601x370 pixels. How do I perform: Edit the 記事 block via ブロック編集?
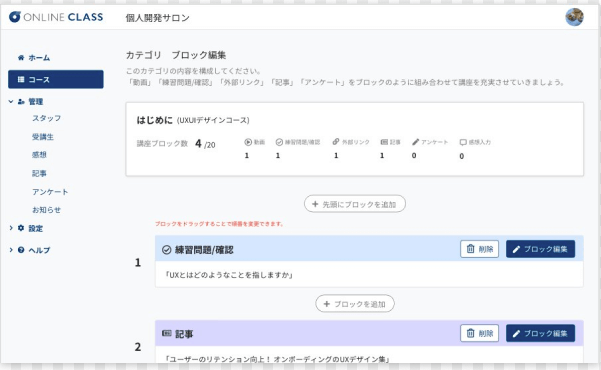pos(540,333)
